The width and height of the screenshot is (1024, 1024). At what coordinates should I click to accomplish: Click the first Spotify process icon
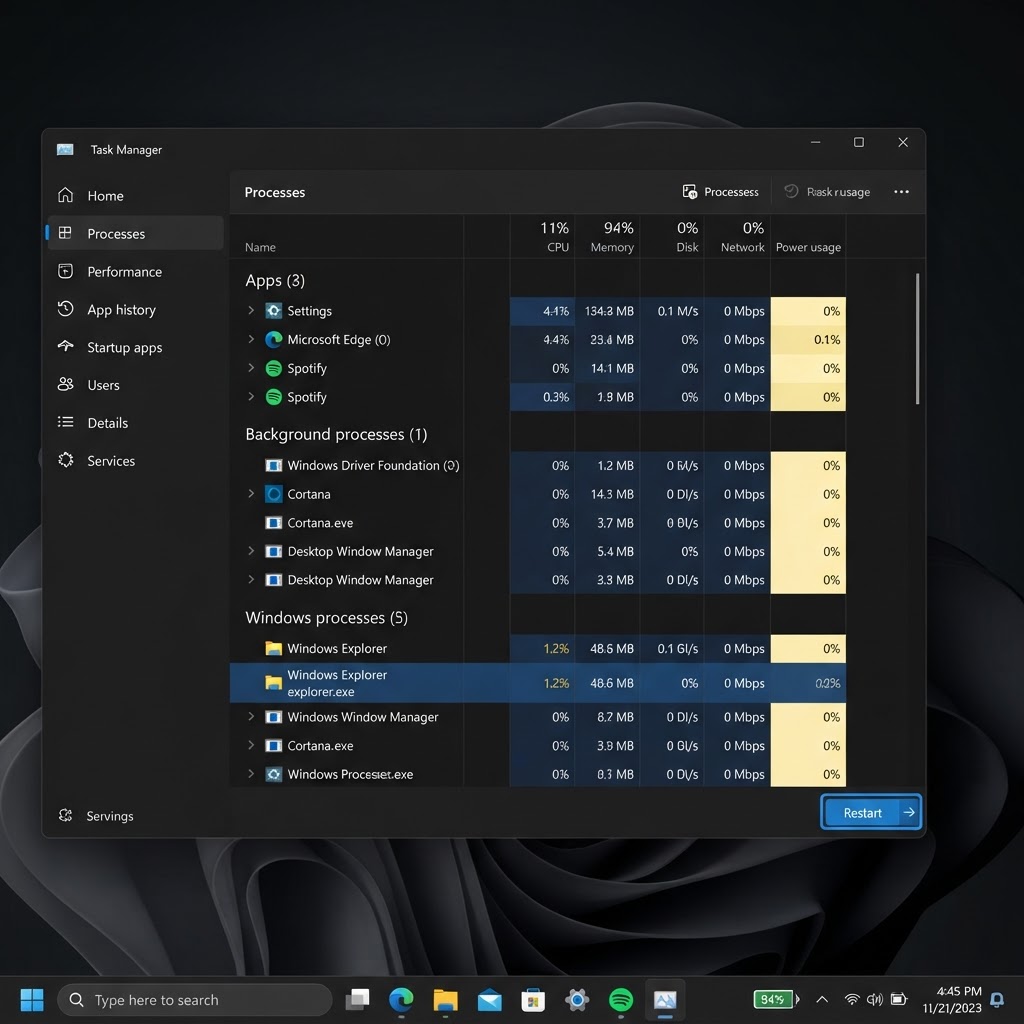[x=274, y=368]
